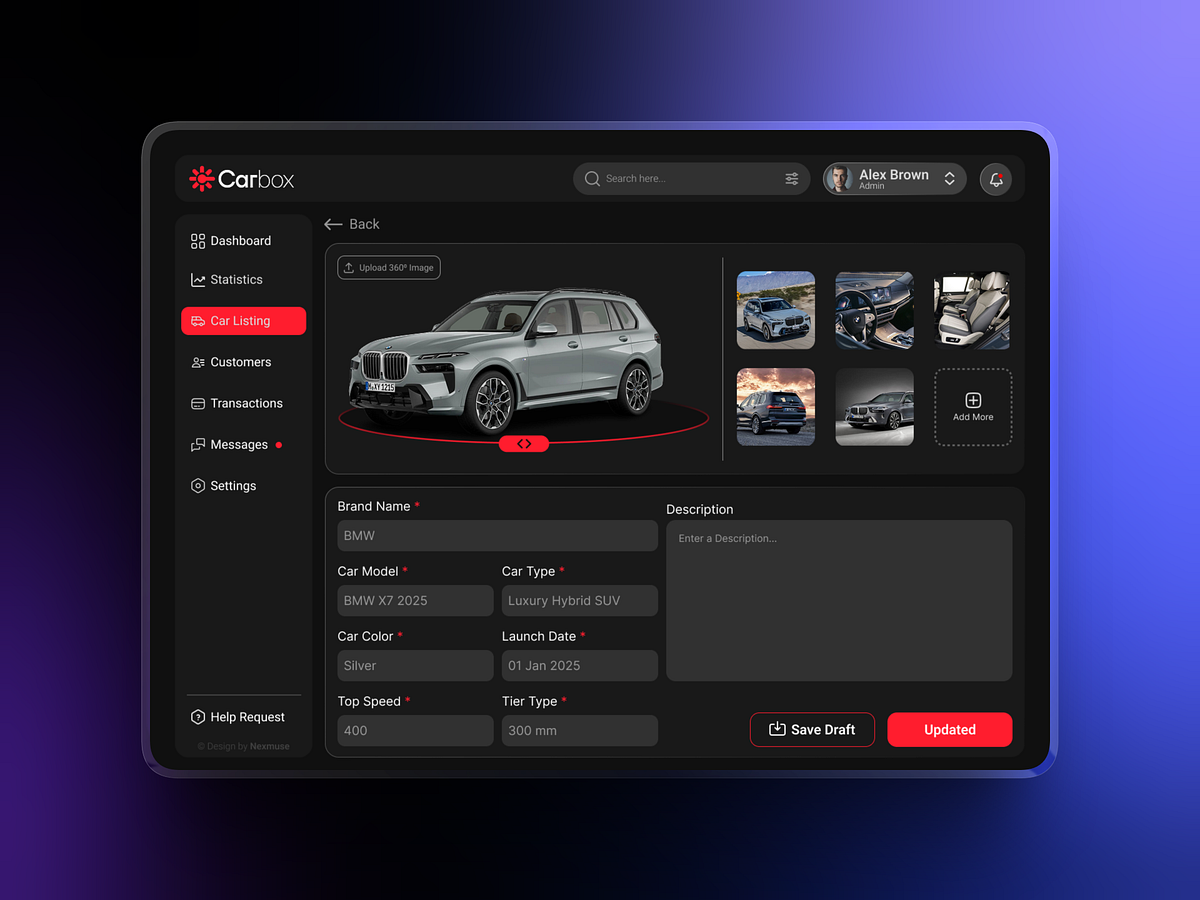This screenshot has width=1200, height=900.
Task: Click the plus icon in Add More
Action: coord(973,400)
